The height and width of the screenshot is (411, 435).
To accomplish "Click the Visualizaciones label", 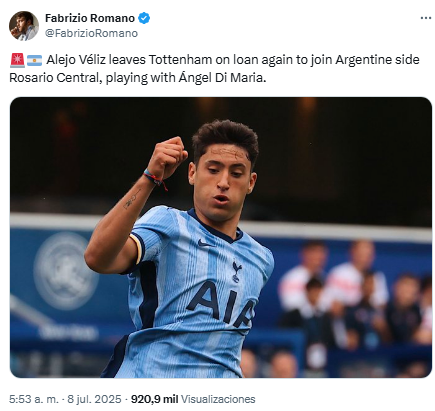I will coord(218,399).
